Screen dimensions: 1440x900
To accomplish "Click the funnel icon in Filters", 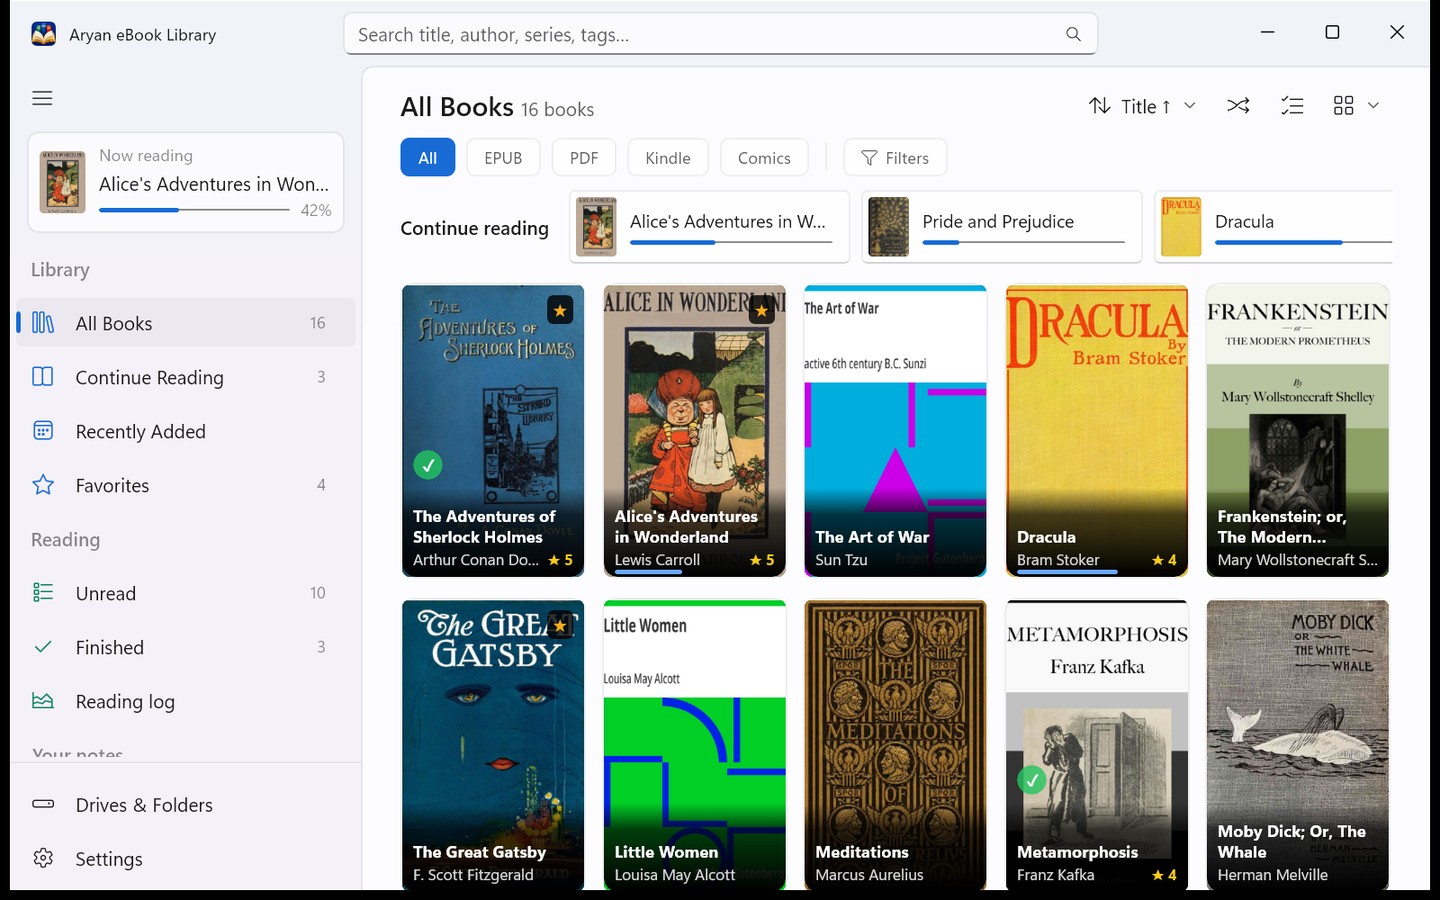I will point(869,158).
